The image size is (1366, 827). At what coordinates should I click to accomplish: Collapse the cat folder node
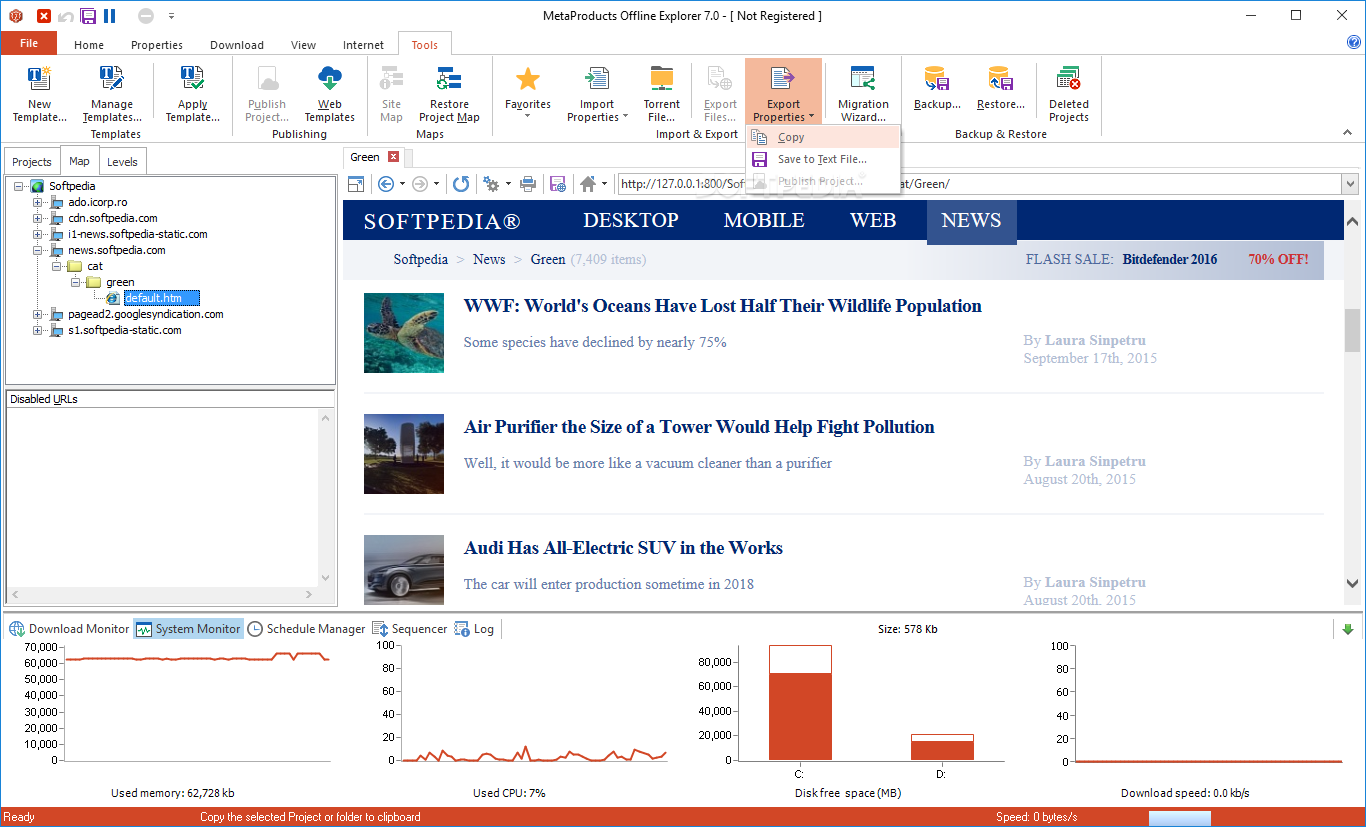(x=57, y=266)
